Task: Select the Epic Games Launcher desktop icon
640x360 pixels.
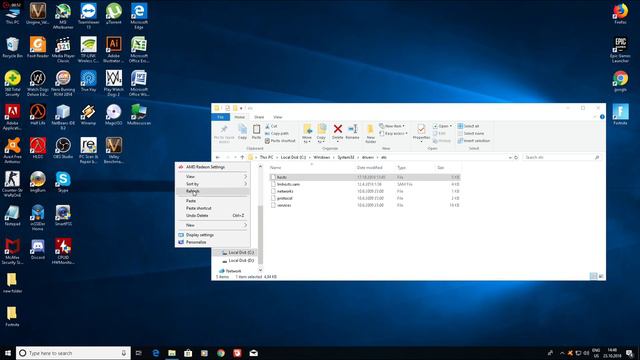Action: pos(620,49)
